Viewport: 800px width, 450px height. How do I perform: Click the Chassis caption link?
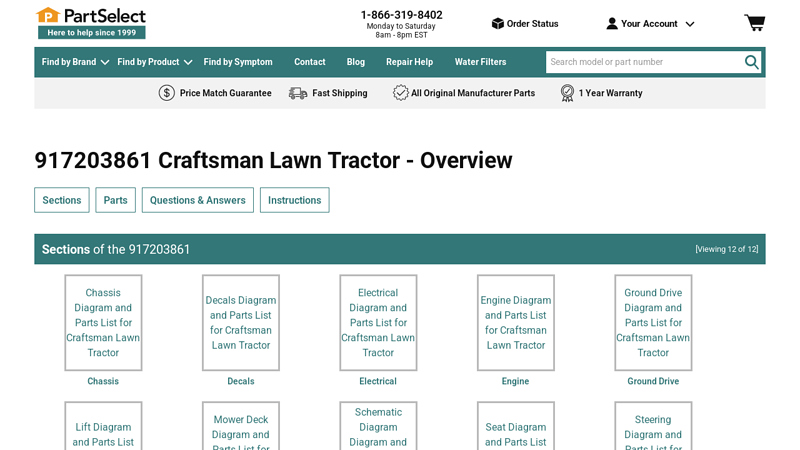tap(103, 381)
